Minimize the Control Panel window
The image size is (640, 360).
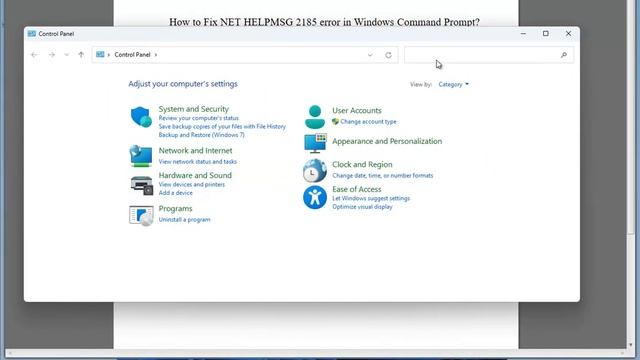tap(523, 34)
